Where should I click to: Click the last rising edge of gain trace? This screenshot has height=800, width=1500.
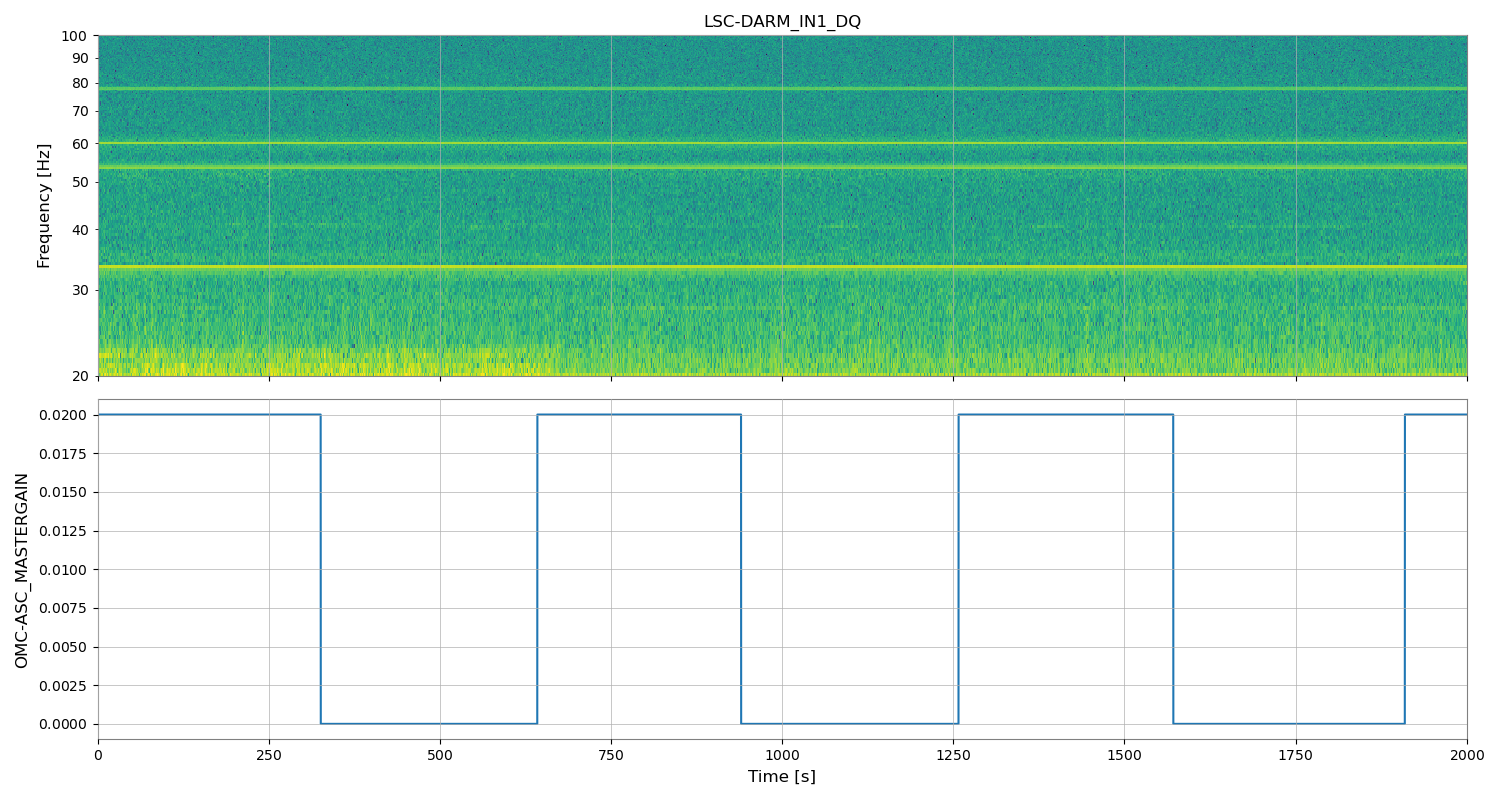pyautogui.click(x=1404, y=569)
